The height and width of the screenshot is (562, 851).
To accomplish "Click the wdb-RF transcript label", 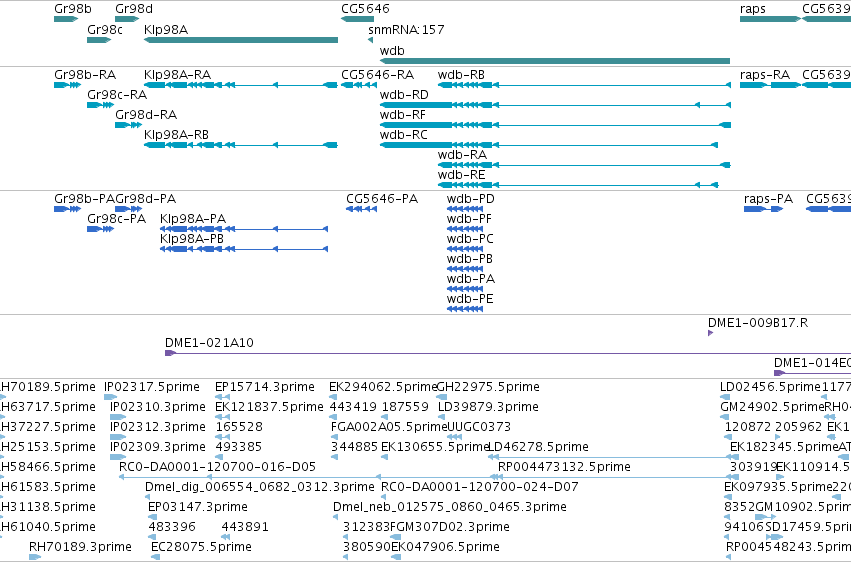I will point(403,114).
